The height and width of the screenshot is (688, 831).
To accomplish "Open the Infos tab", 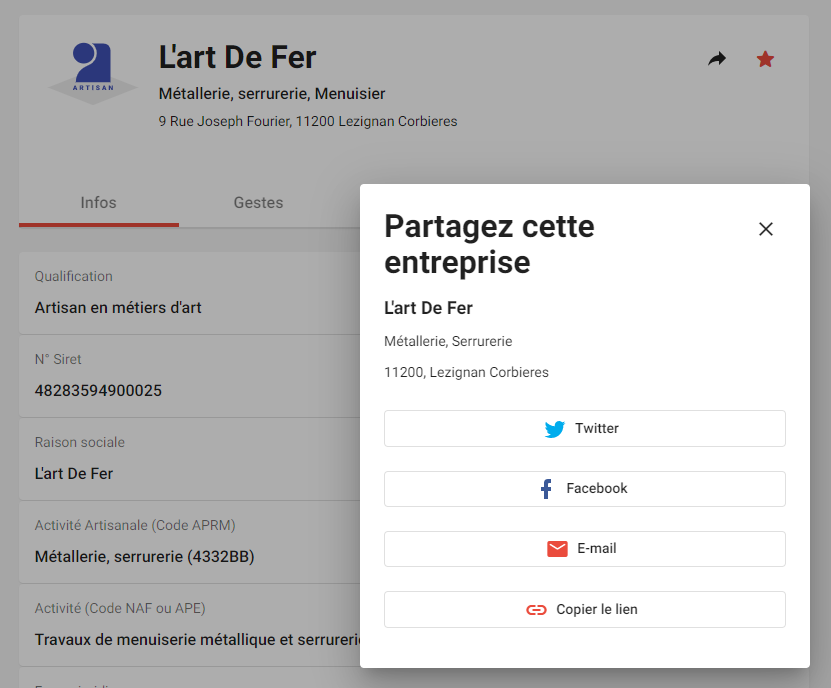I will pyautogui.click(x=99, y=203).
